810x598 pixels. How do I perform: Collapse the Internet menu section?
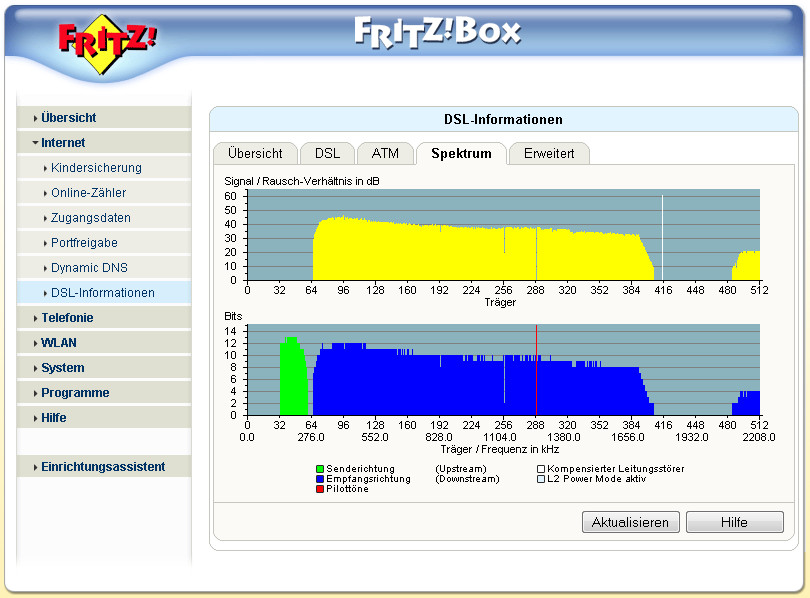pyautogui.click(x=104, y=143)
